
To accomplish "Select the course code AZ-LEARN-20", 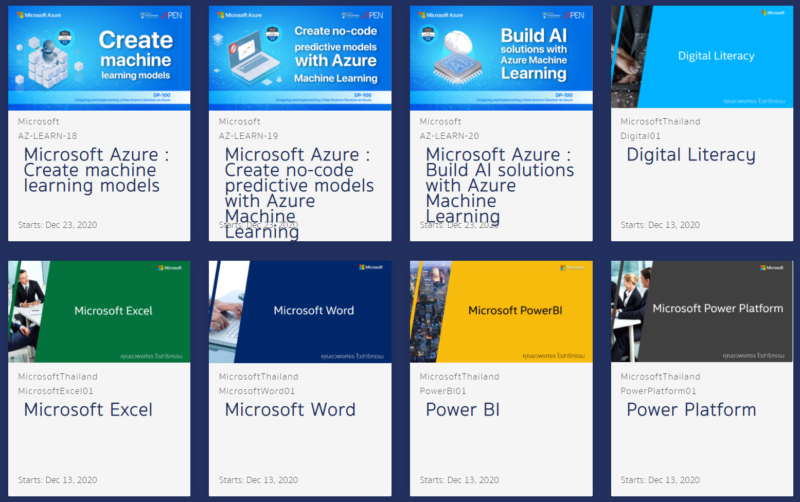I will coord(449,136).
